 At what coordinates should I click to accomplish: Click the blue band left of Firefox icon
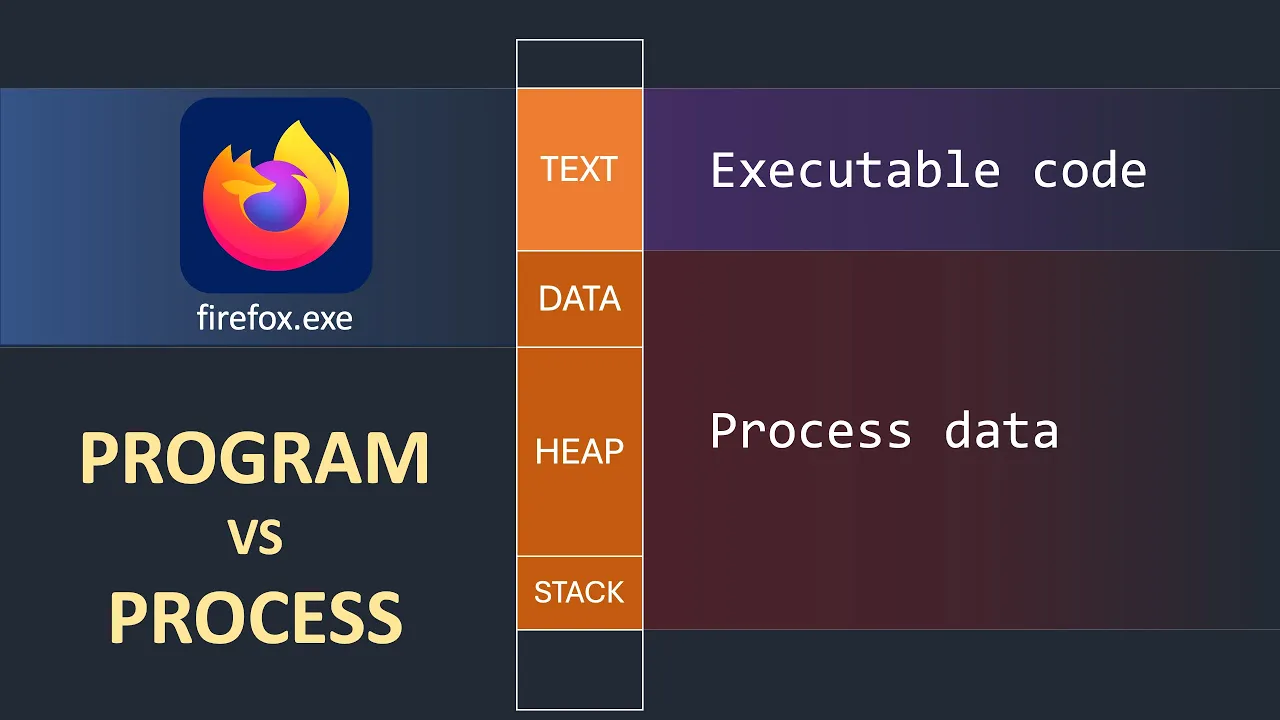[x=90, y=217]
